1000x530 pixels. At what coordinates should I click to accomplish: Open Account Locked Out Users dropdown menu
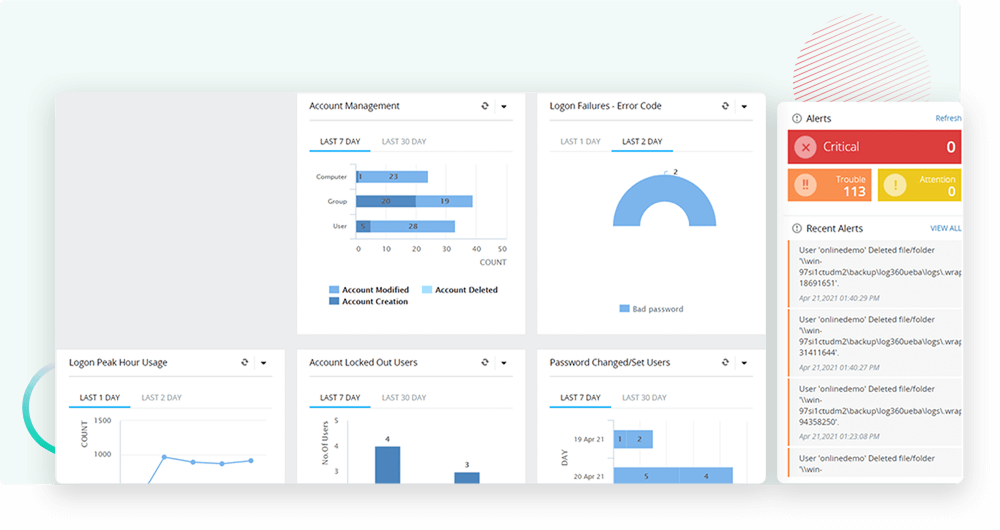click(x=504, y=362)
